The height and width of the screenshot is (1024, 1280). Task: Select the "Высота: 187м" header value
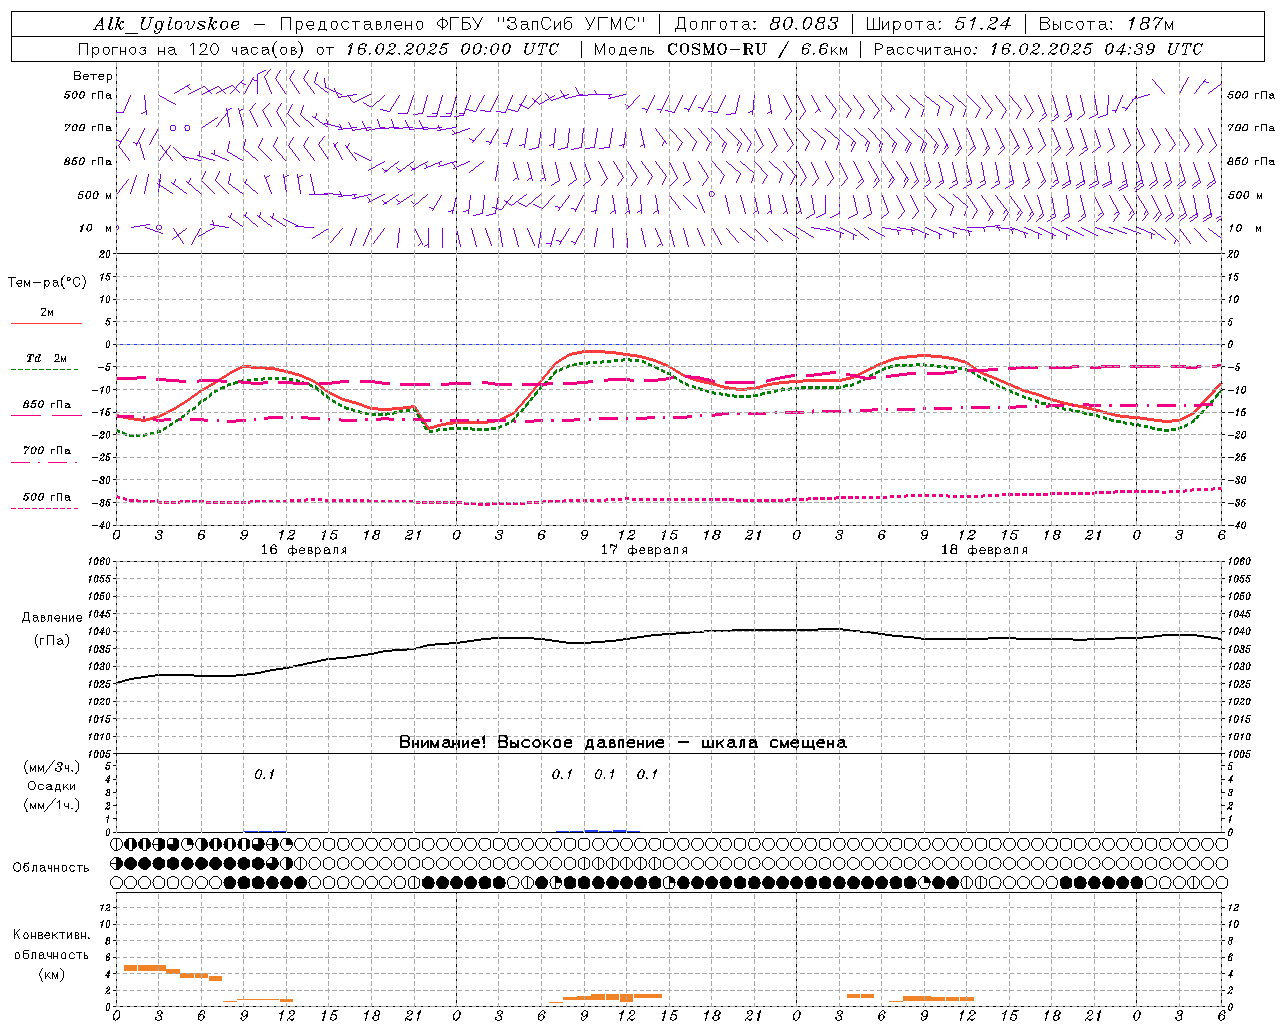click(1106, 24)
